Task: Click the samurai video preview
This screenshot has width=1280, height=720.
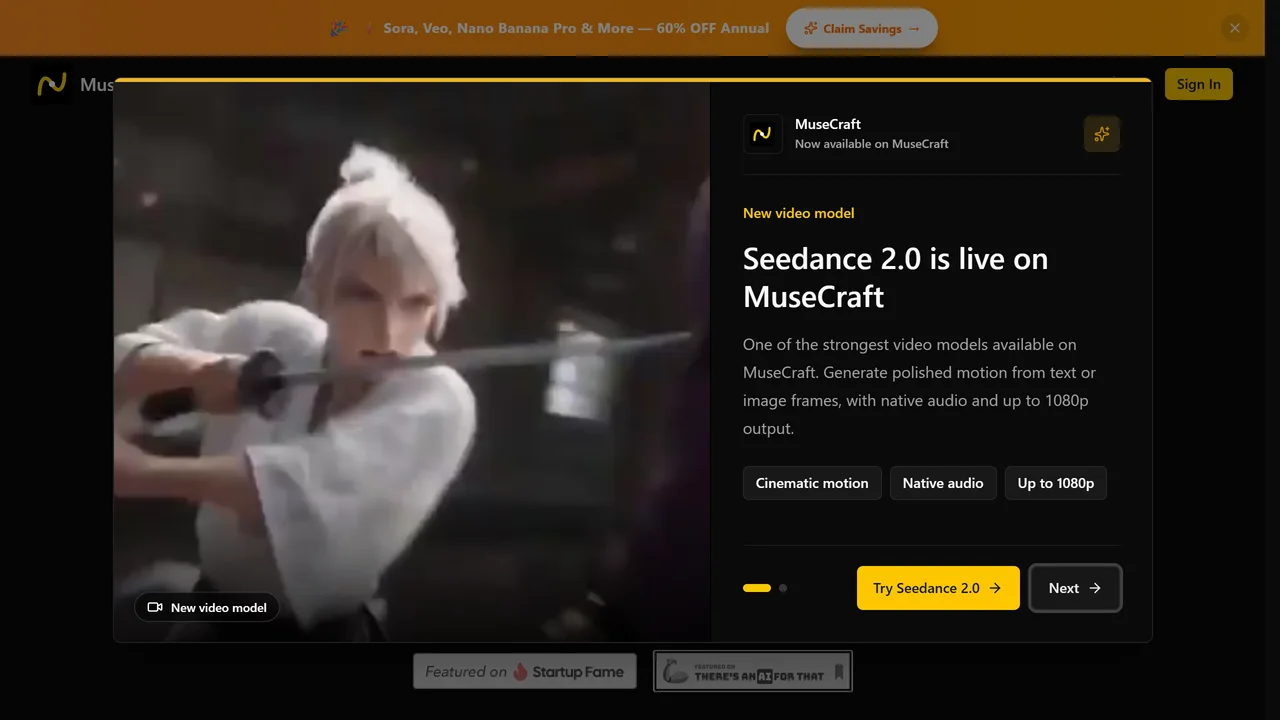Action: click(411, 362)
